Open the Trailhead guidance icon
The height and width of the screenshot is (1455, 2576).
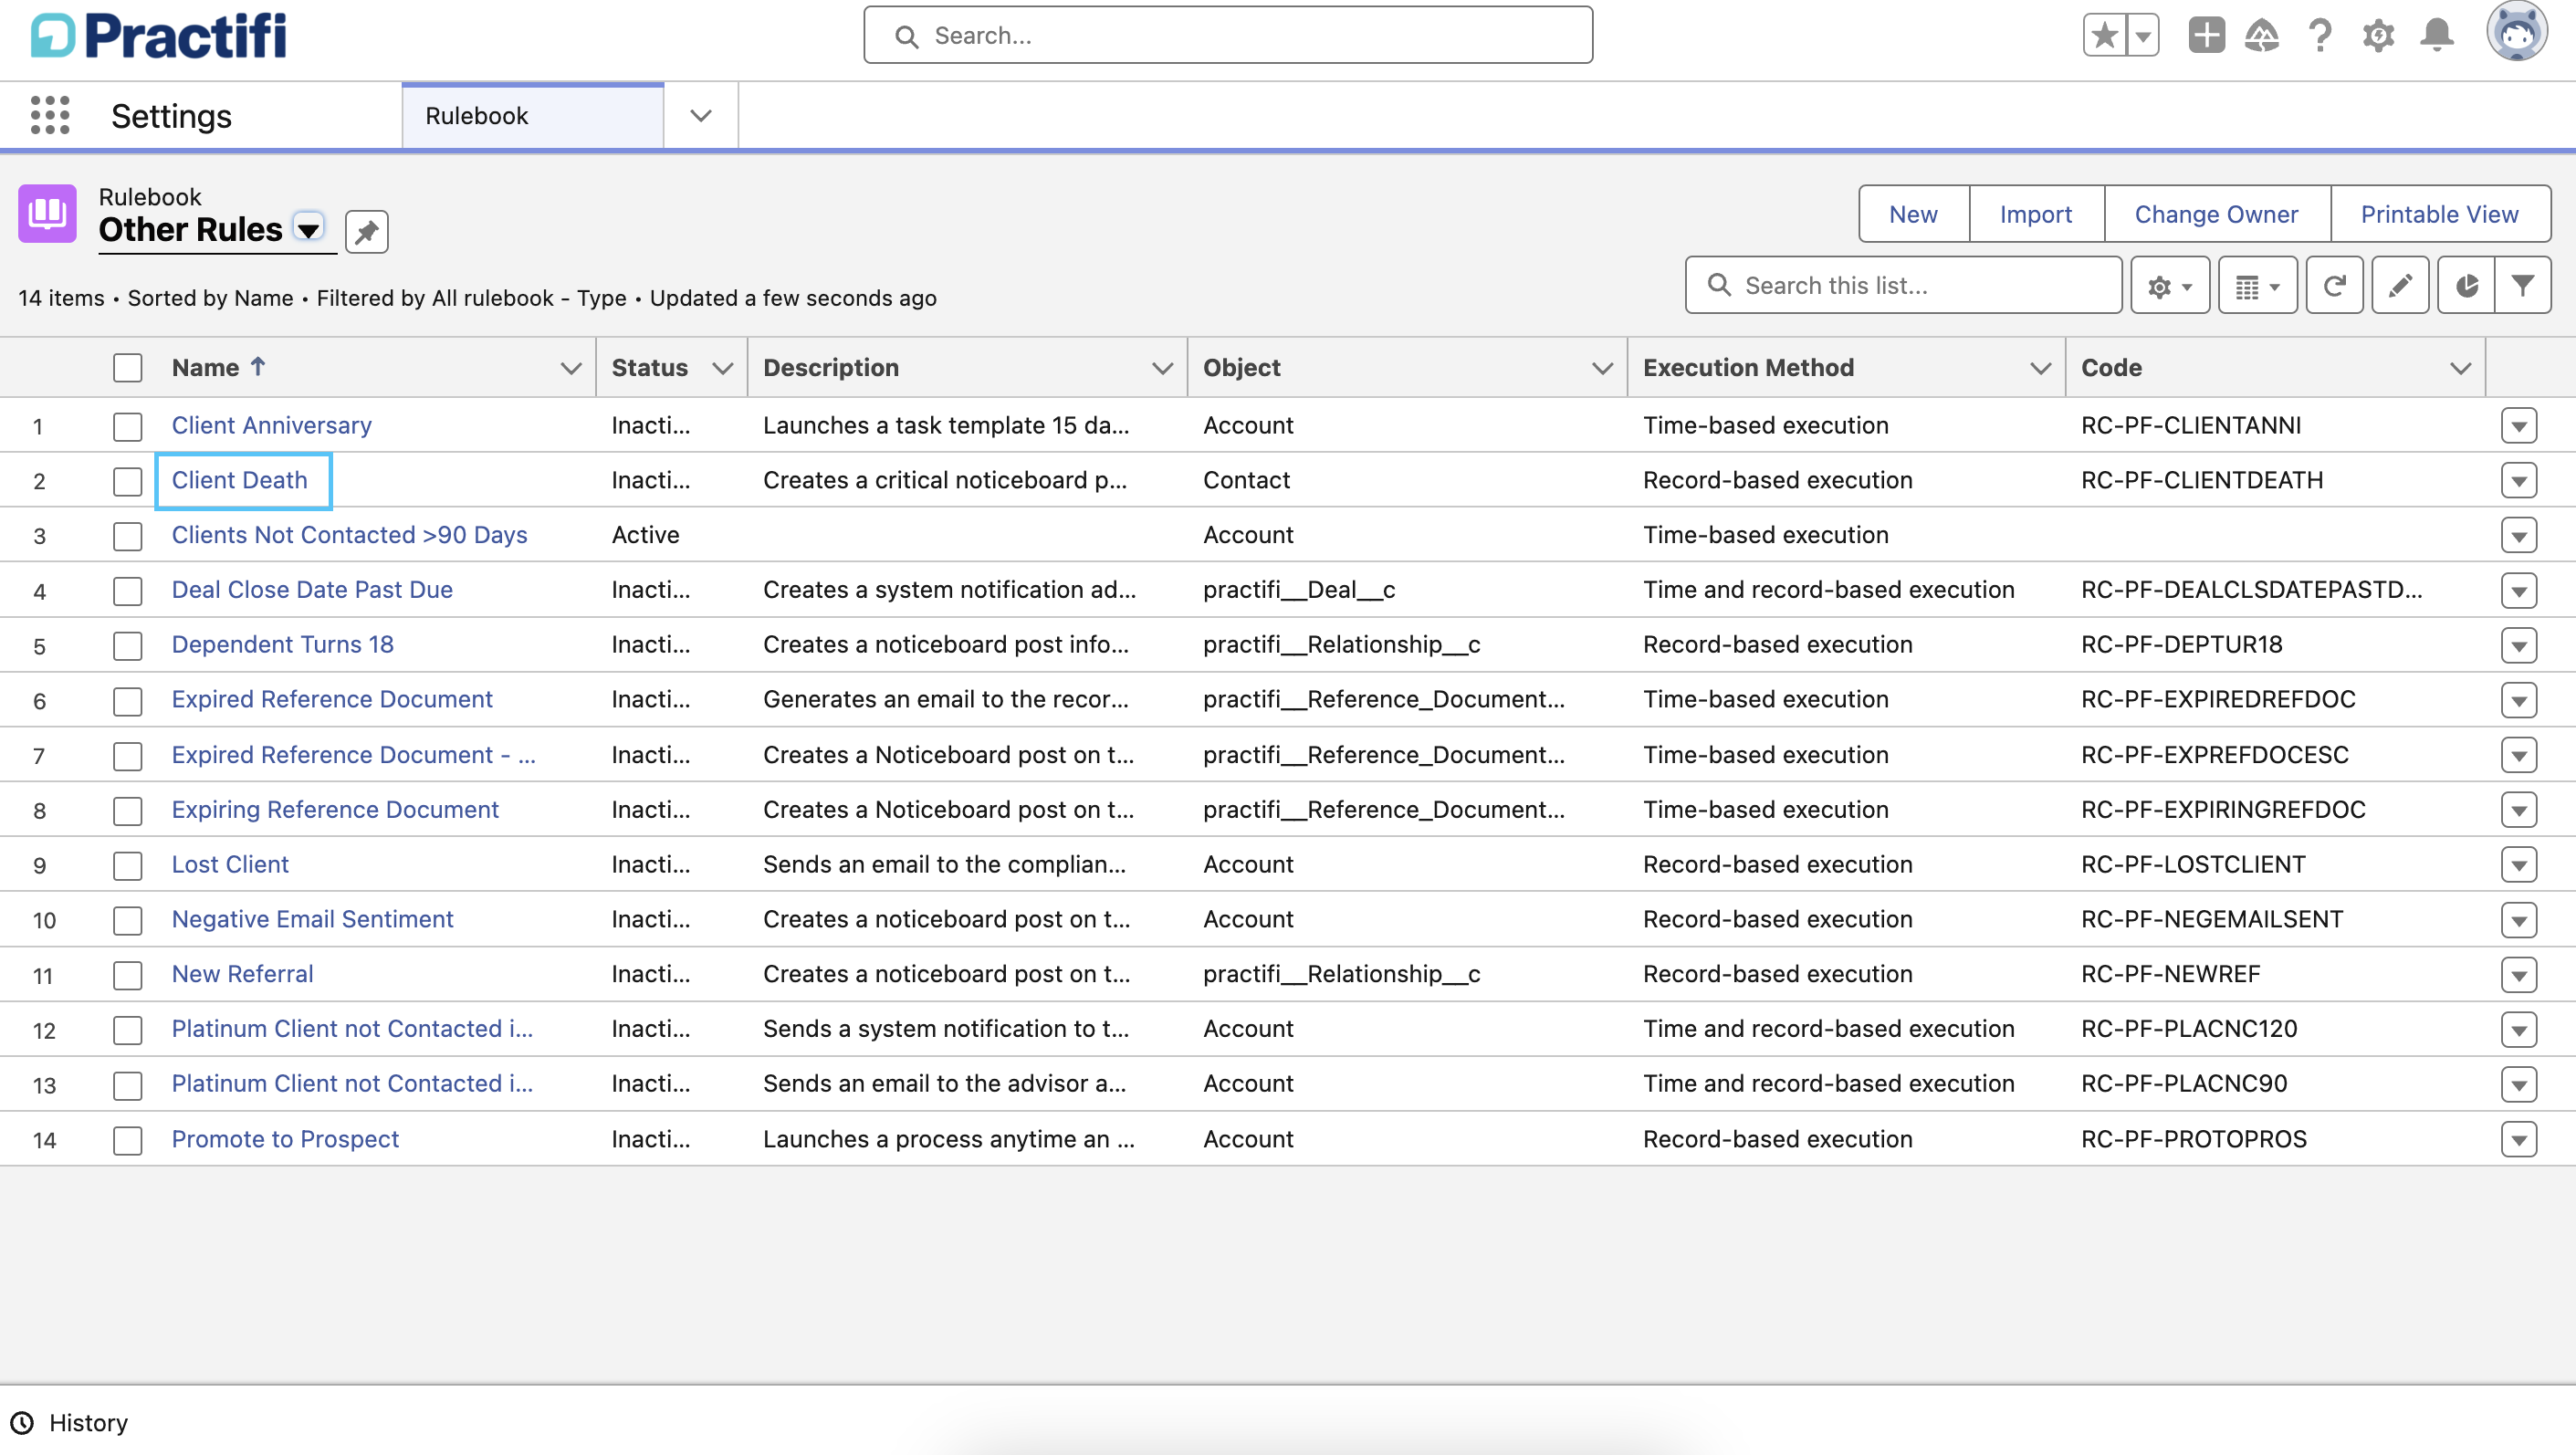click(2262, 36)
